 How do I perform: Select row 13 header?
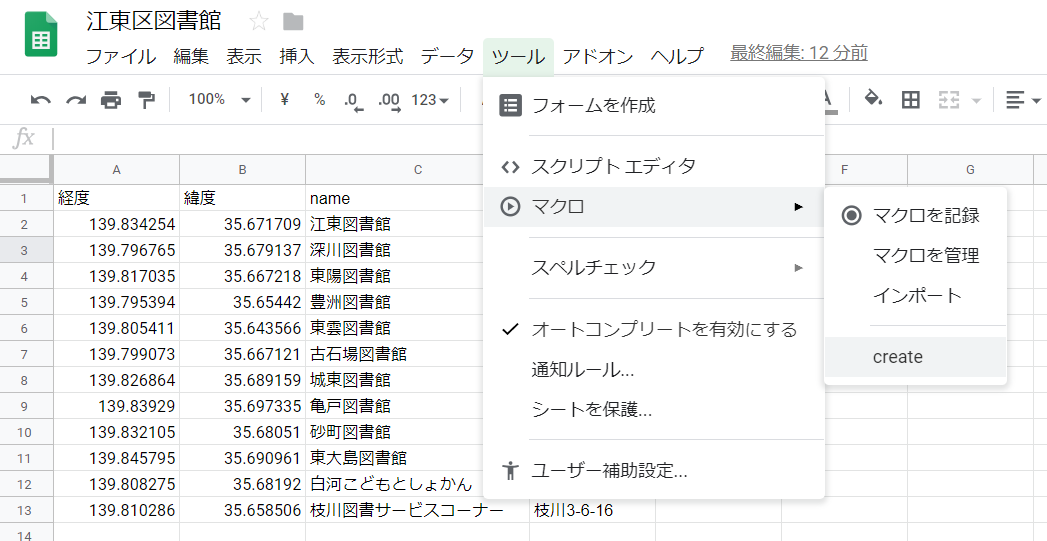pyautogui.click(x=25, y=510)
